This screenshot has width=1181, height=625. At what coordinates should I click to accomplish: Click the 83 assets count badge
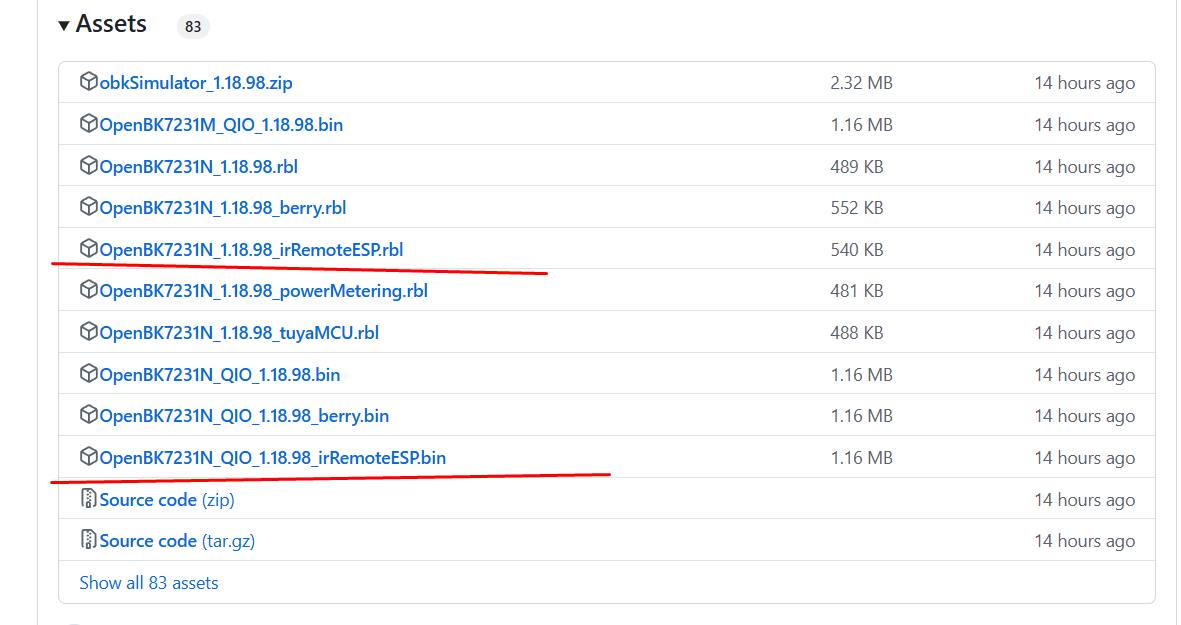point(193,26)
